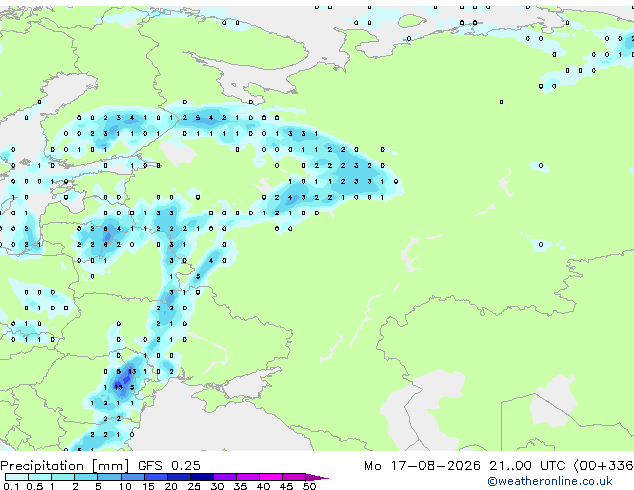Image resolution: width=634 pixels, height=490 pixels.
Task: Open the weatheronline.co.uk copyright link
Action: coord(550,481)
